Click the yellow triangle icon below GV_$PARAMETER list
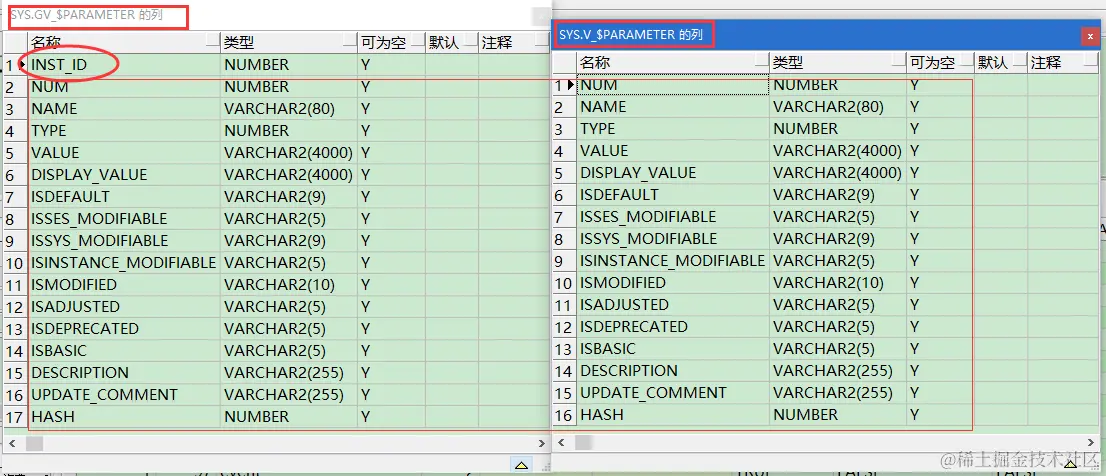This screenshot has height=476, width=1106. point(521,464)
